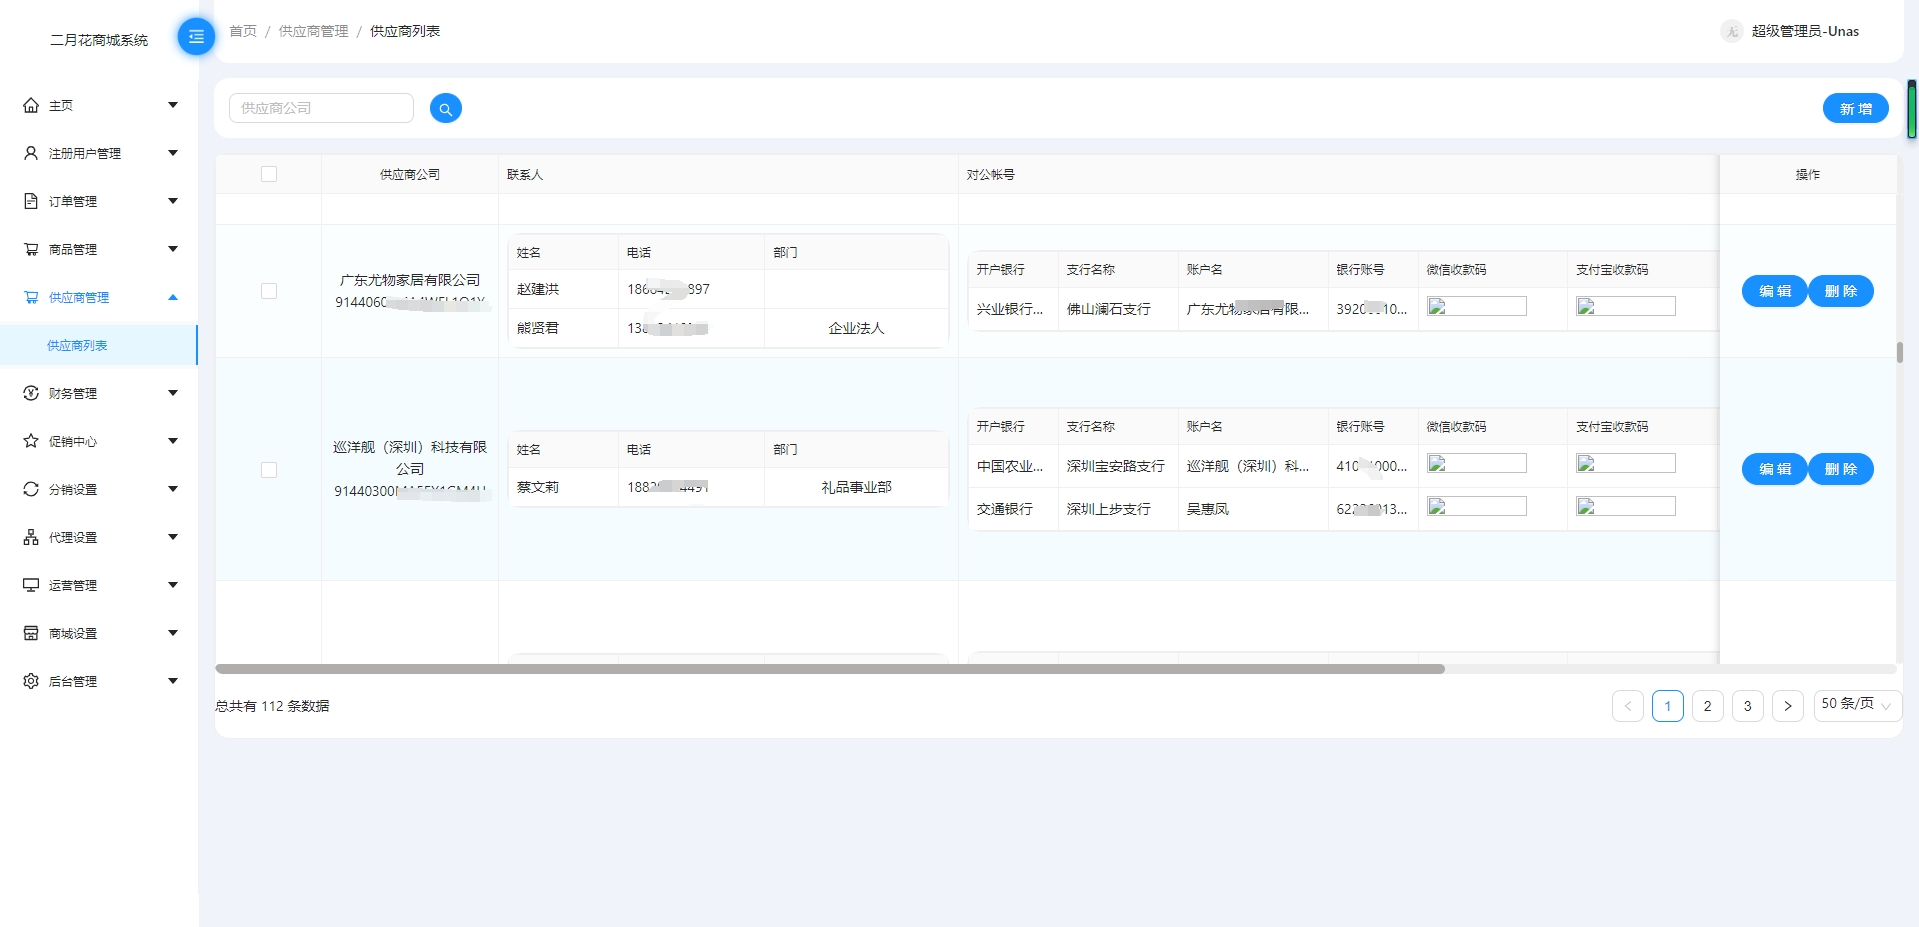Image resolution: width=1919 pixels, height=927 pixels.
Task: Click the gear icon beside 后台管理
Action: point(31,681)
